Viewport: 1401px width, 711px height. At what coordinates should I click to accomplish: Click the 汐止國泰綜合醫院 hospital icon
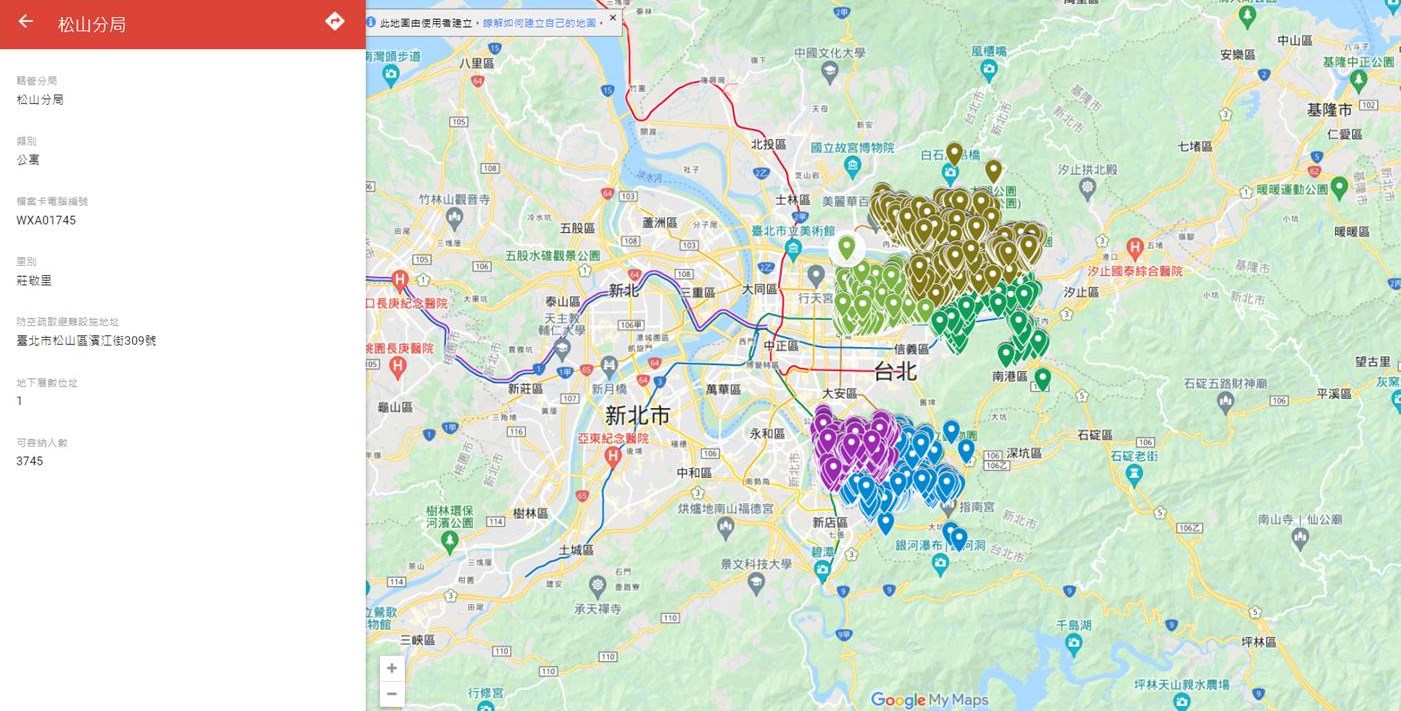click(1135, 246)
